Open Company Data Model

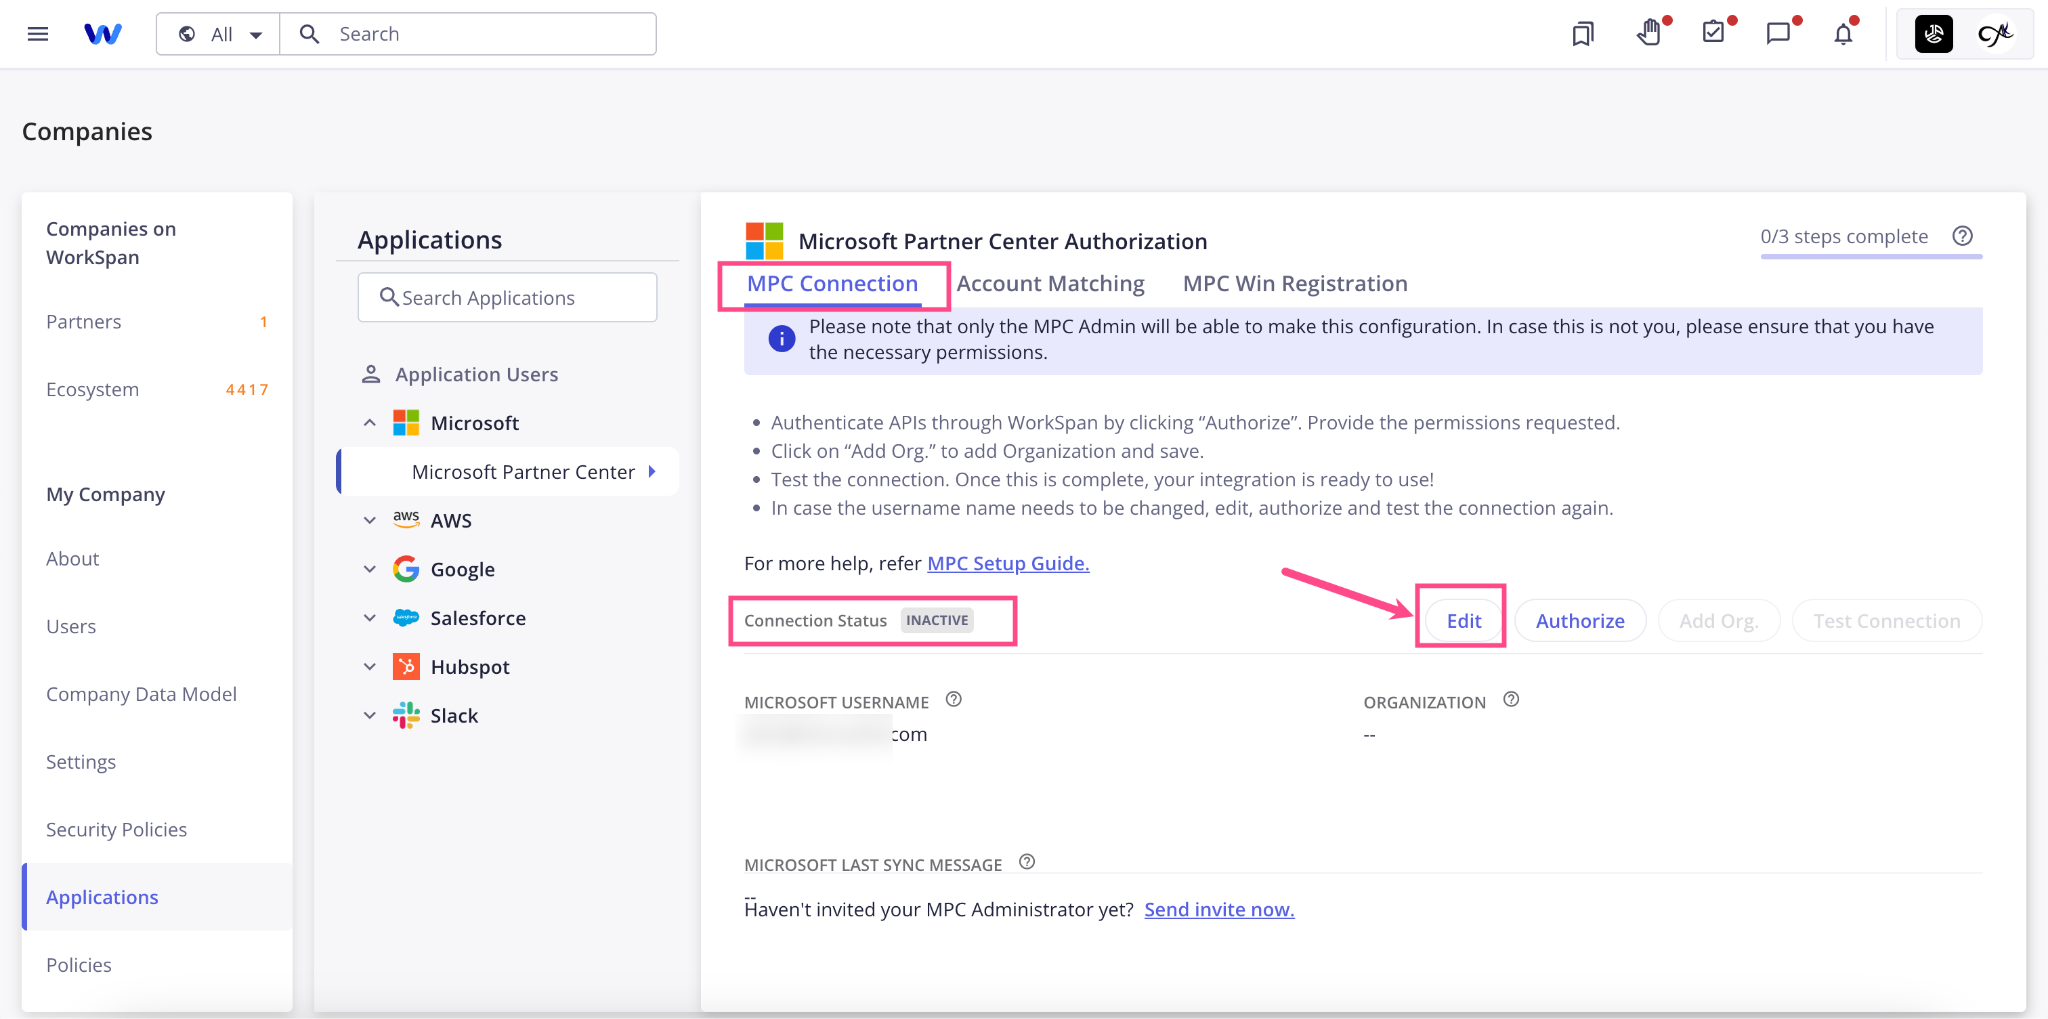pos(141,694)
